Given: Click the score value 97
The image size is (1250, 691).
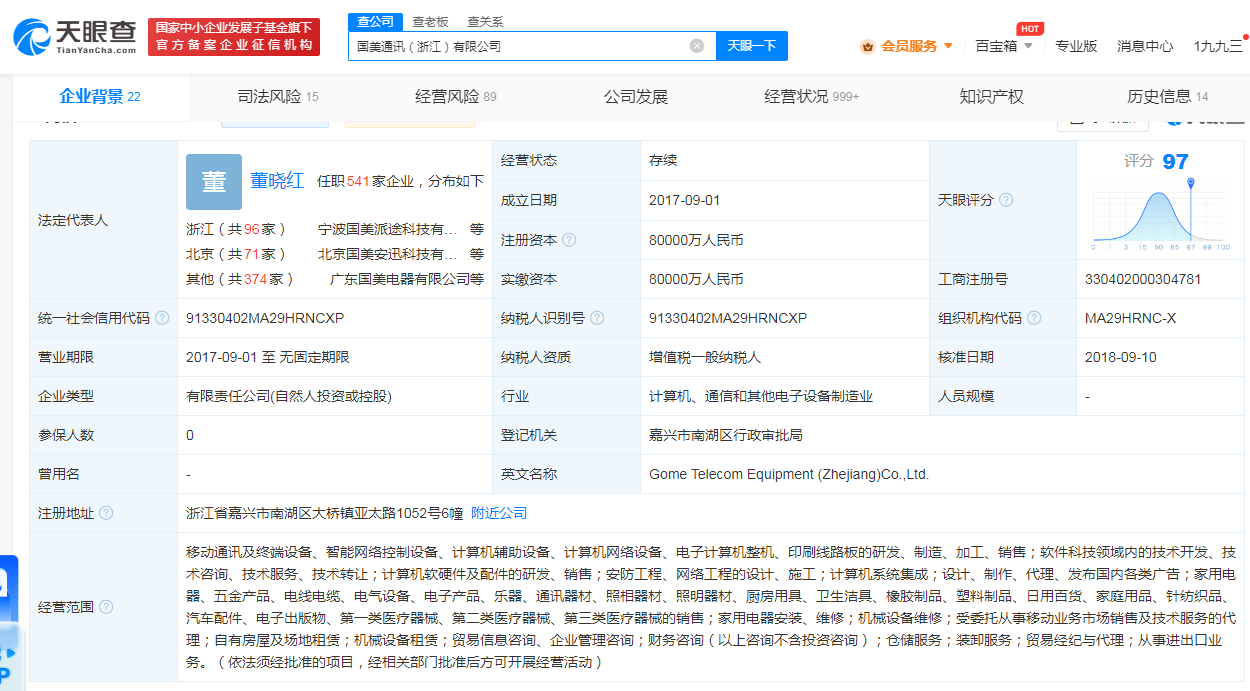Looking at the screenshot, I should [1176, 161].
